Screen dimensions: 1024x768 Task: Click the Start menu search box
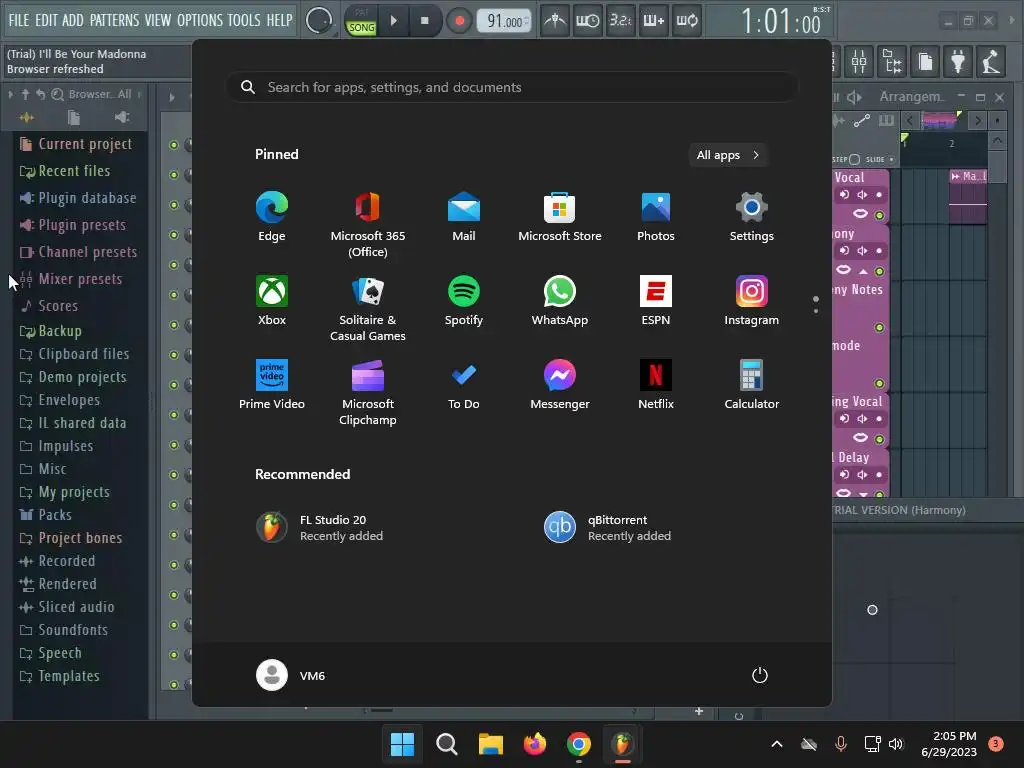[x=512, y=88]
